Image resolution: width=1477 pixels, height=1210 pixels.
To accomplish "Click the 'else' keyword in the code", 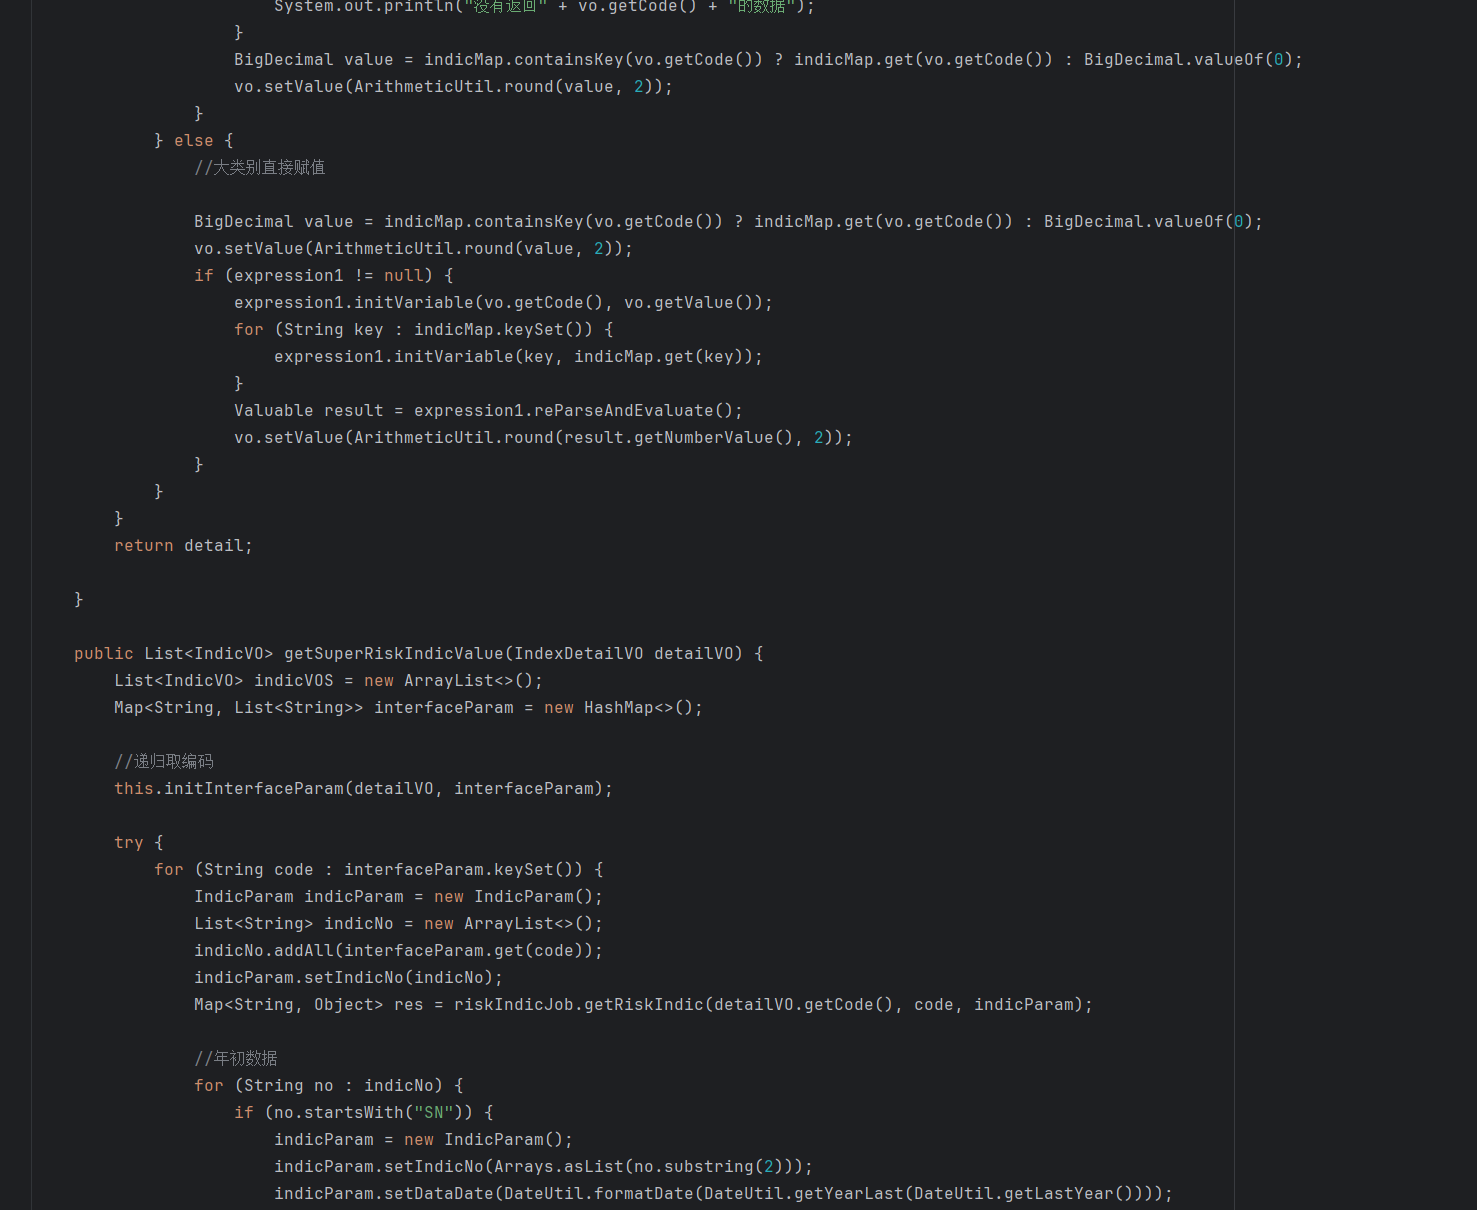I will [194, 141].
